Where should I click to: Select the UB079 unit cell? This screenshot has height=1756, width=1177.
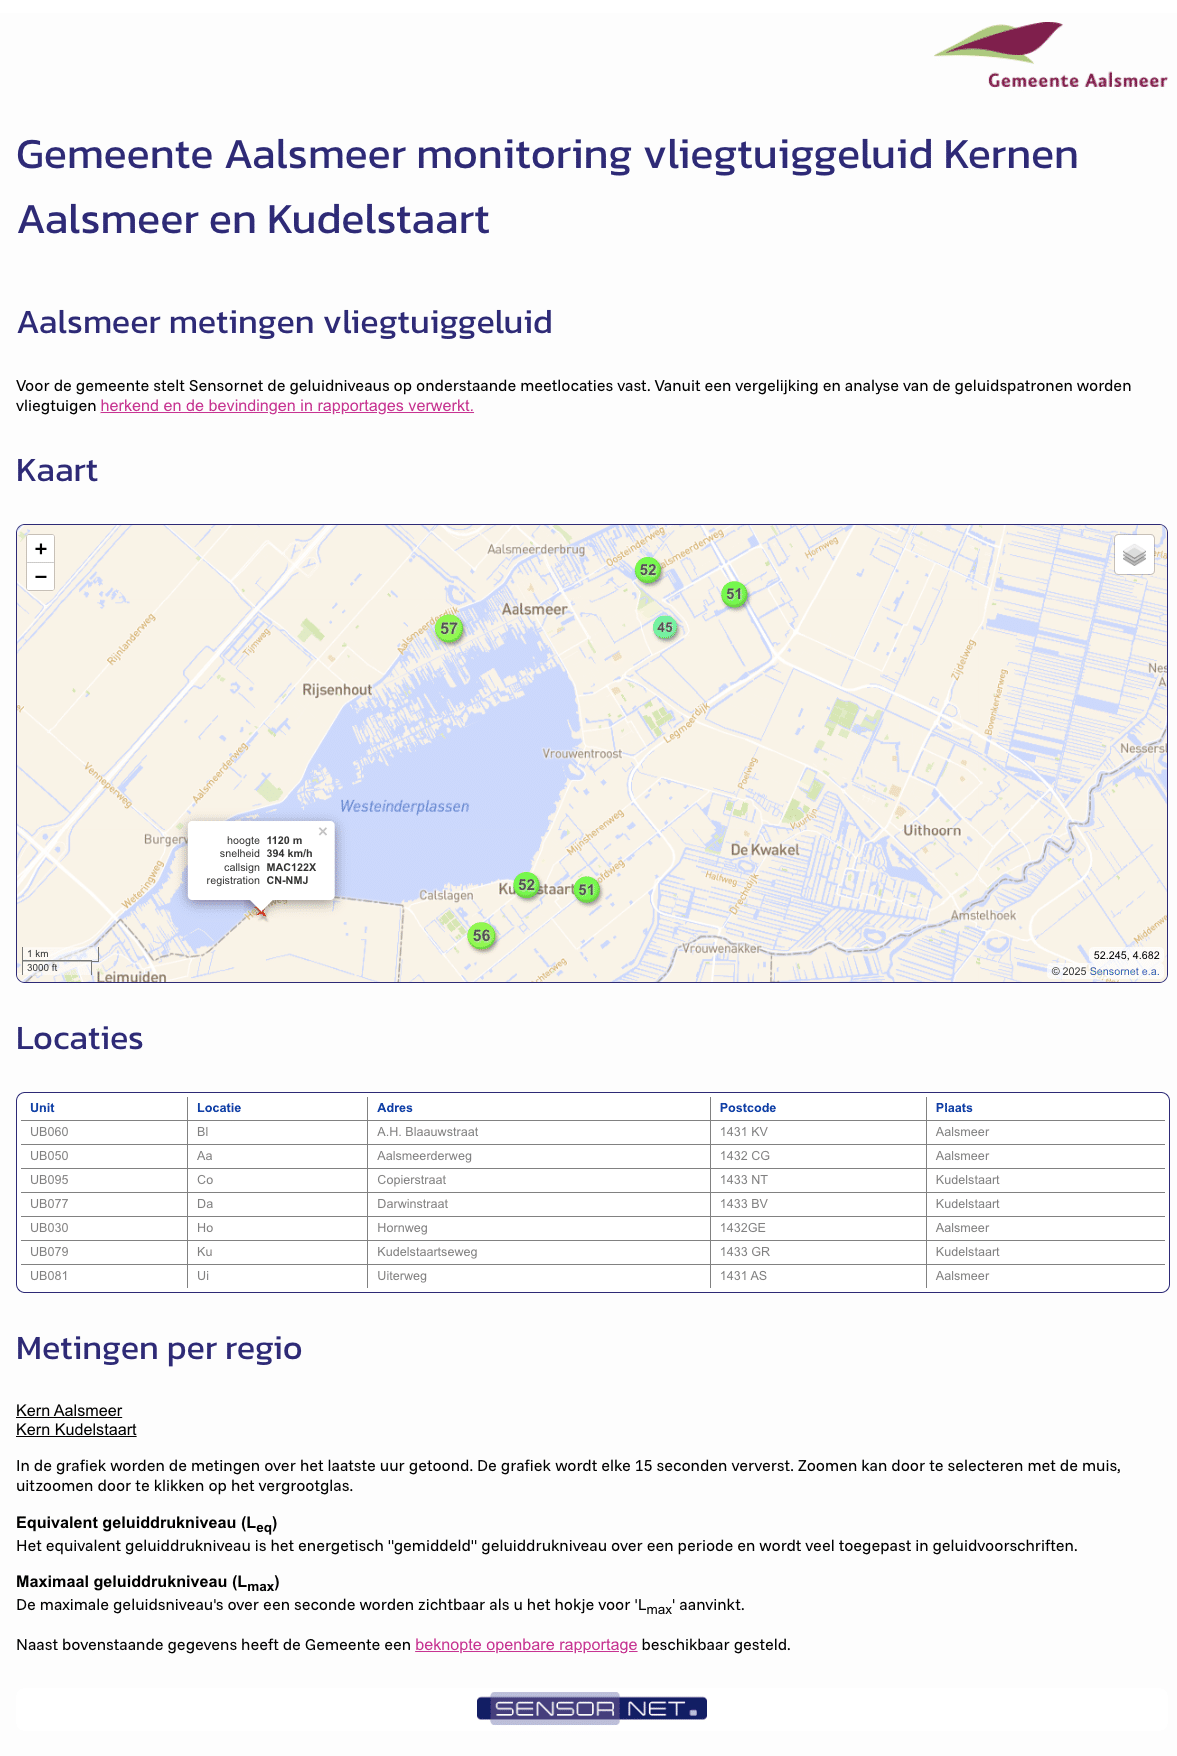coord(104,1252)
